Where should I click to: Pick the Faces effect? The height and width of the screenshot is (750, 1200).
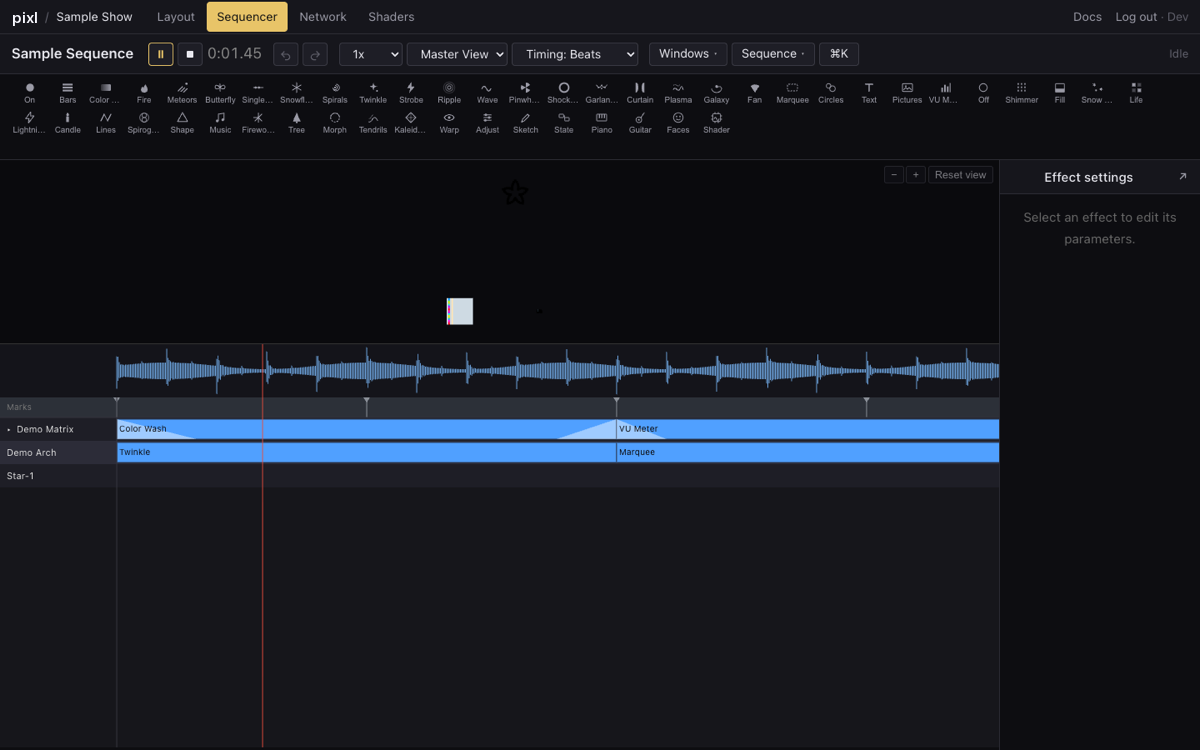click(x=678, y=123)
